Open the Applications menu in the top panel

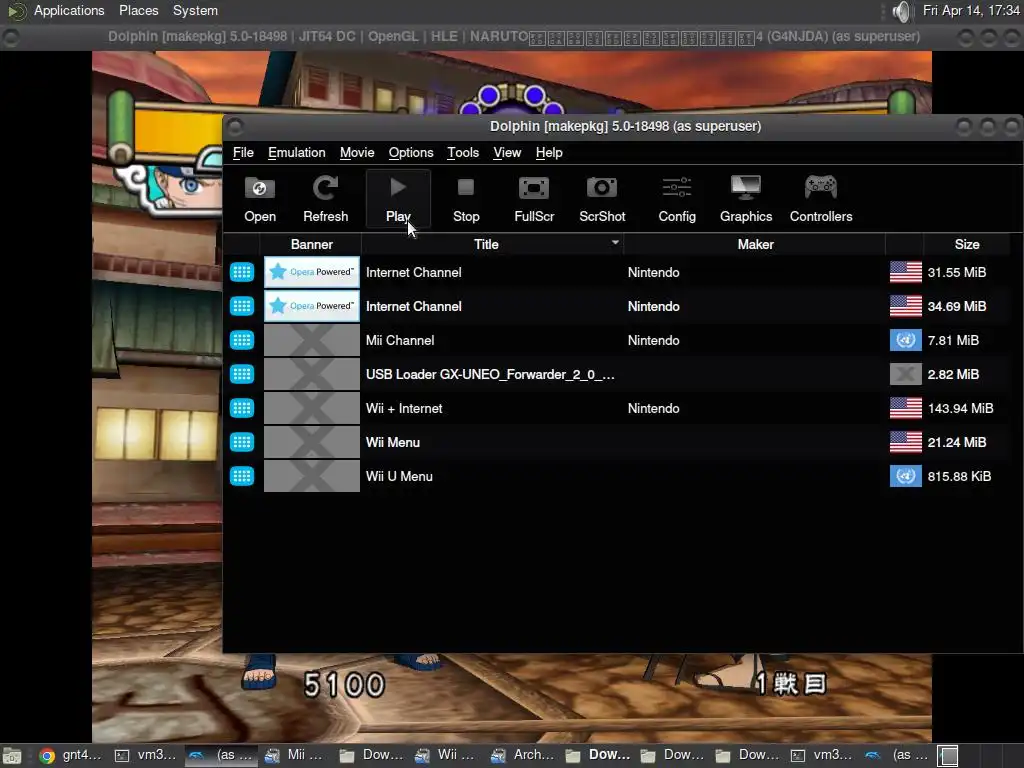(x=69, y=10)
